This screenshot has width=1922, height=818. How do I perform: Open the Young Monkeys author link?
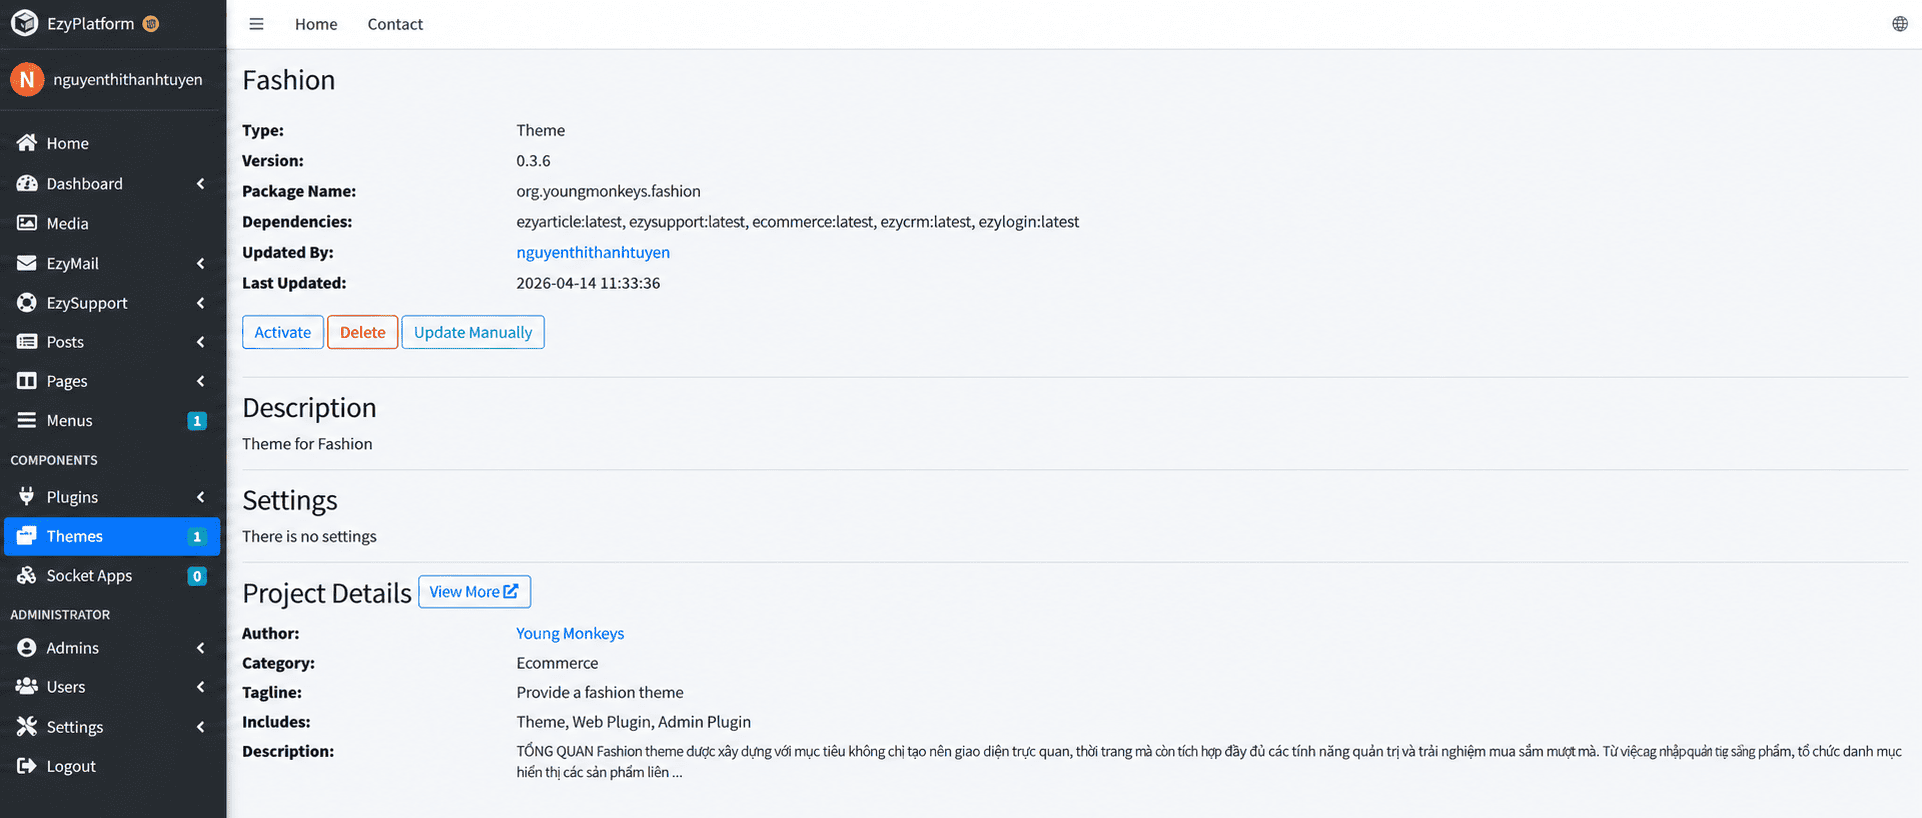pos(570,633)
